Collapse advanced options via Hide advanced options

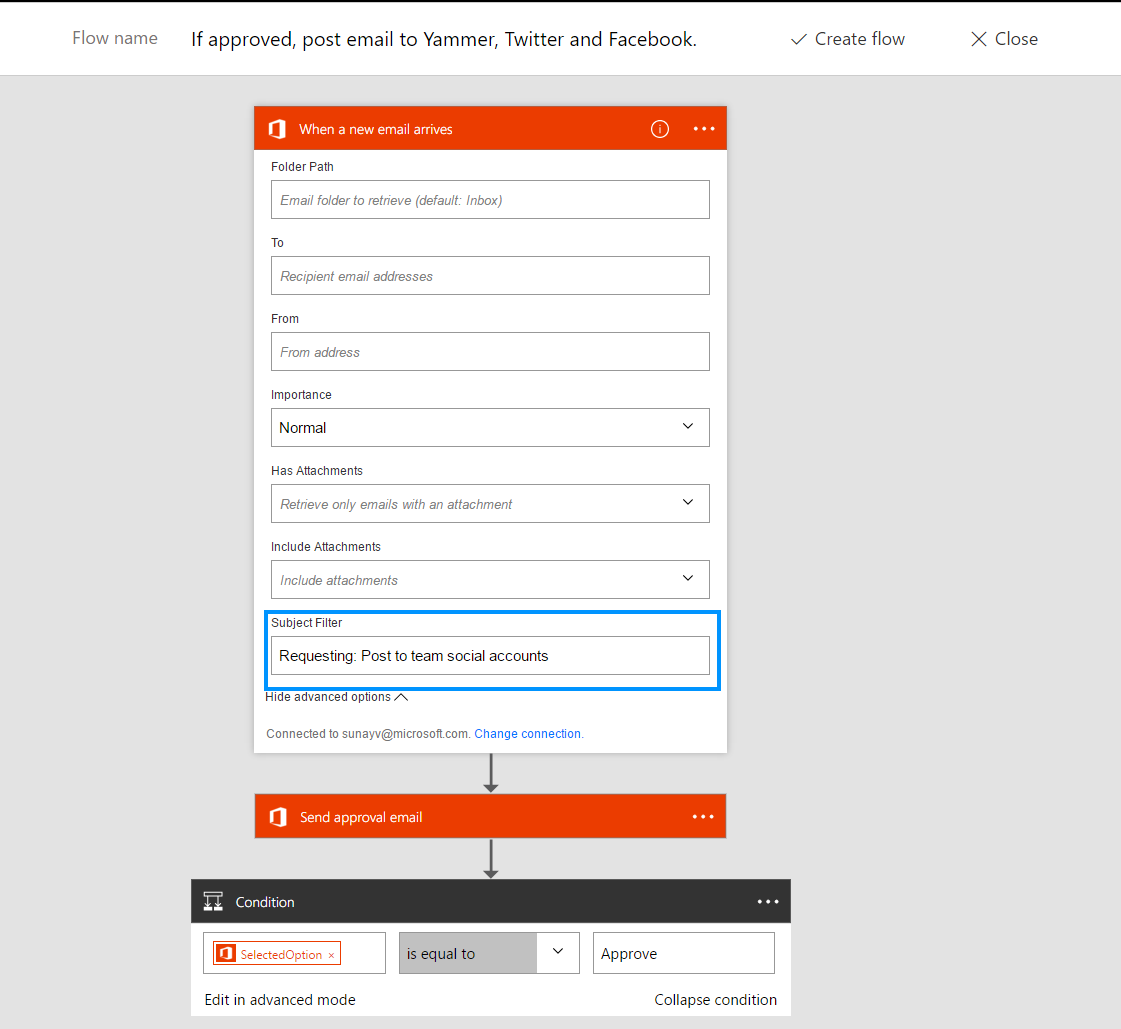[x=337, y=697]
